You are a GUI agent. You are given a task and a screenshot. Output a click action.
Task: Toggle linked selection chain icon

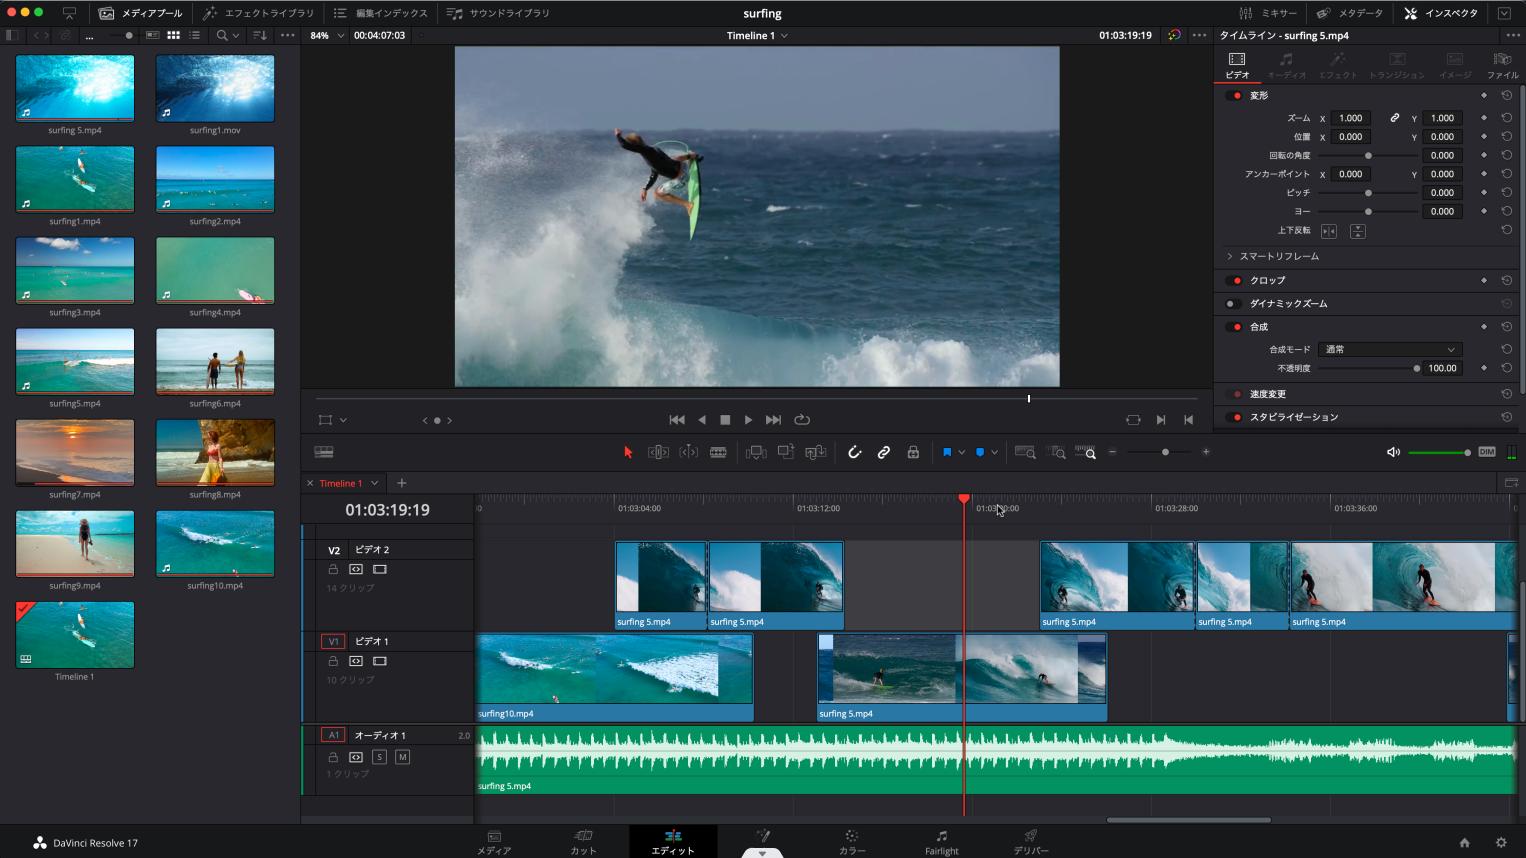pos(884,452)
